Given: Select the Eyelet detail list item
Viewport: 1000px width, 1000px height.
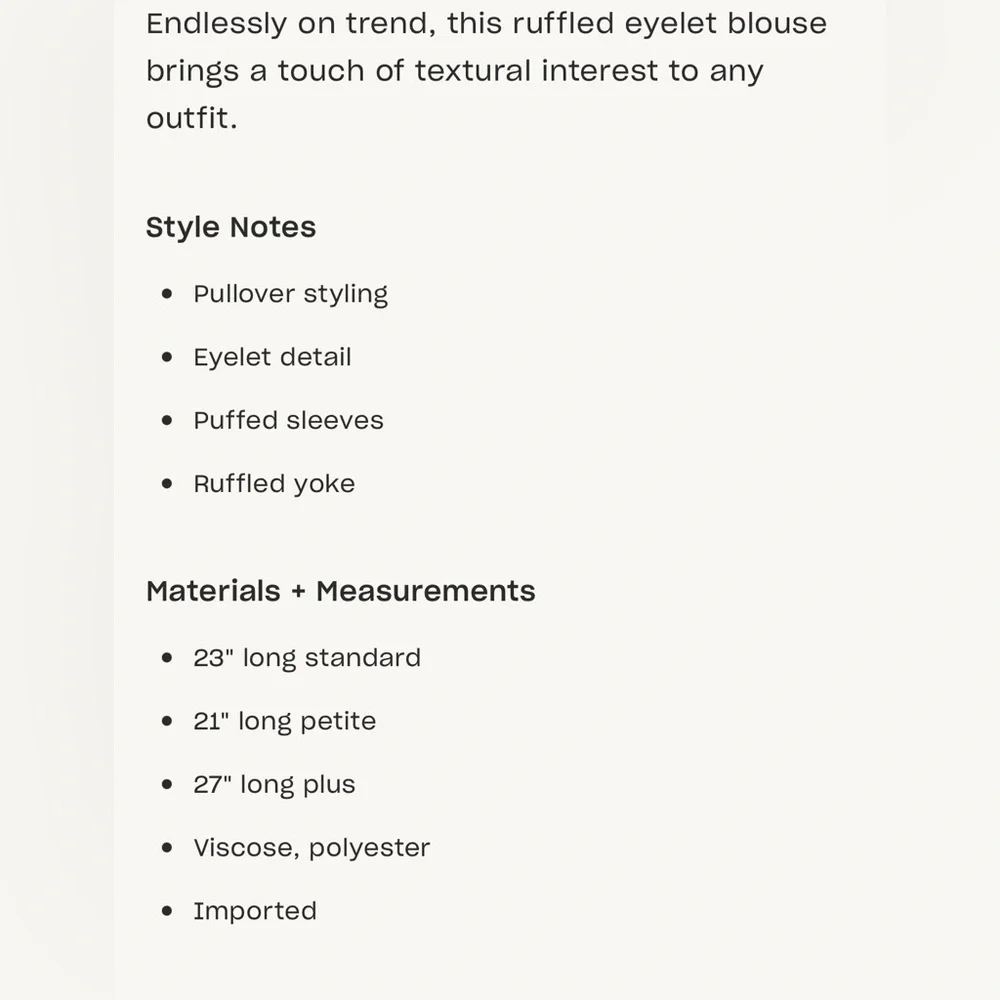Looking at the screenshot, I should pyautogui.click(x=272, y=357).
